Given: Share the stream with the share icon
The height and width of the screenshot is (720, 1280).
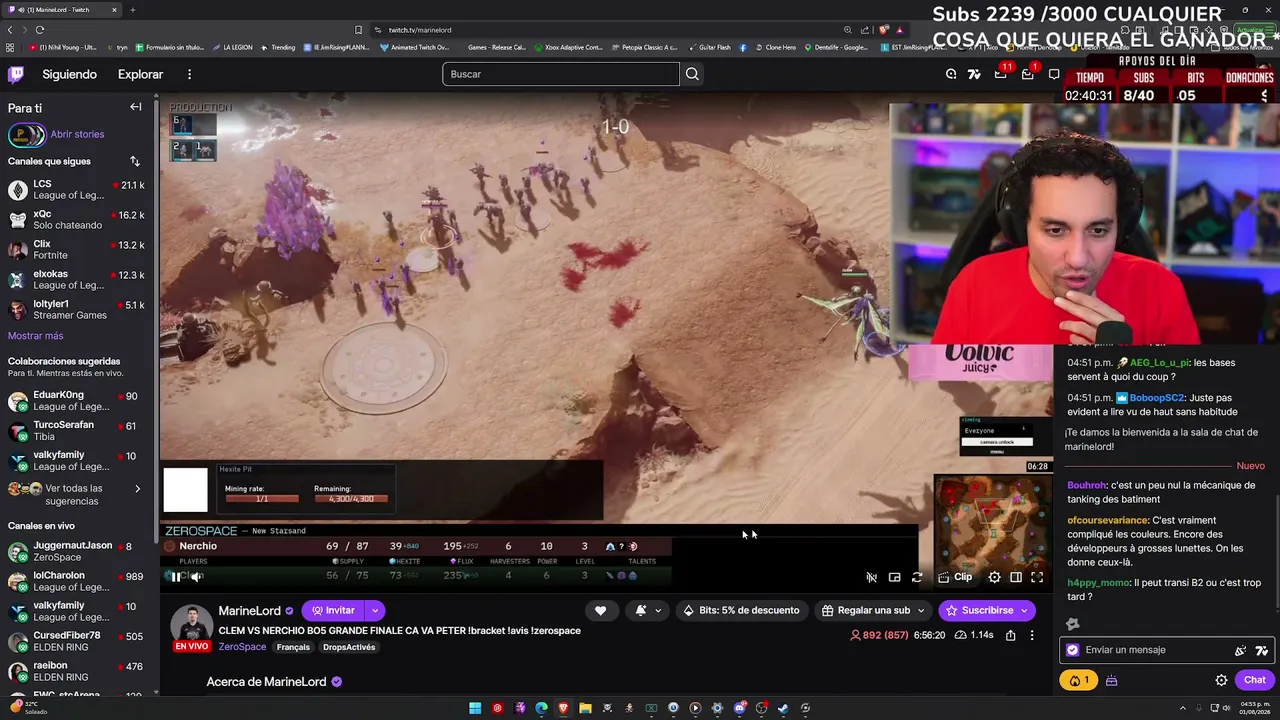Looking at the screenshot, I should 1010,635.
